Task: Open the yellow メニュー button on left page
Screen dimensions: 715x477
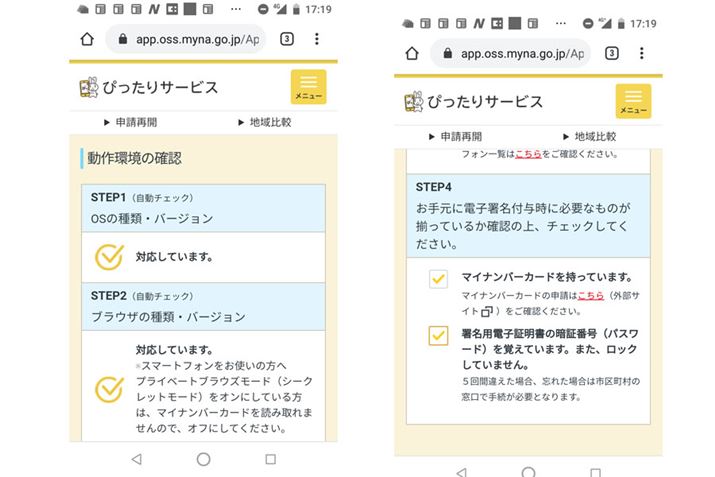Action: click(x=308, y=87)
